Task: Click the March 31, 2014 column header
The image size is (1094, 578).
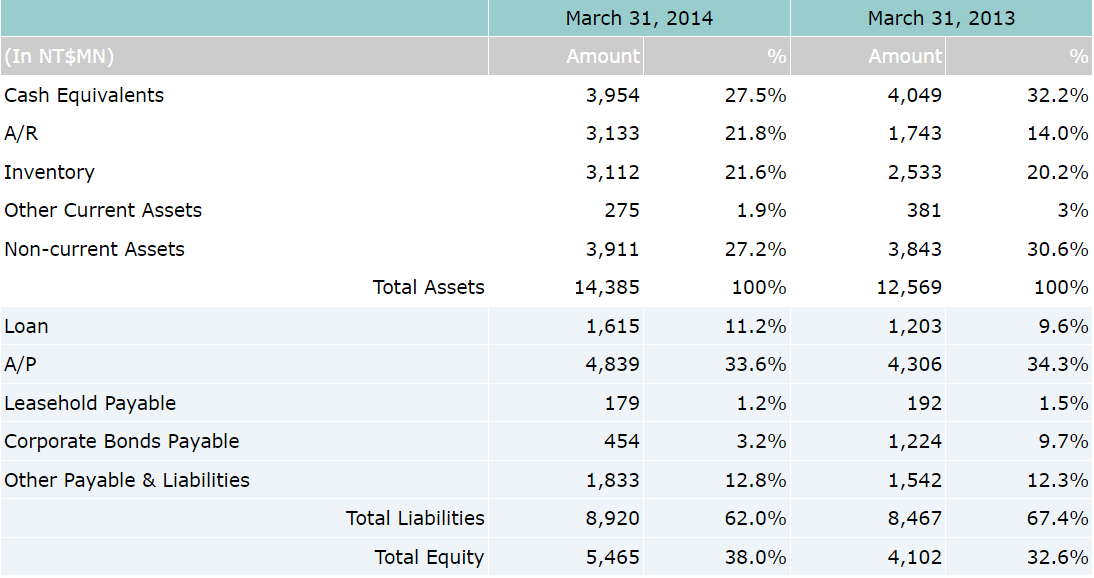Action: coord(639,18)
